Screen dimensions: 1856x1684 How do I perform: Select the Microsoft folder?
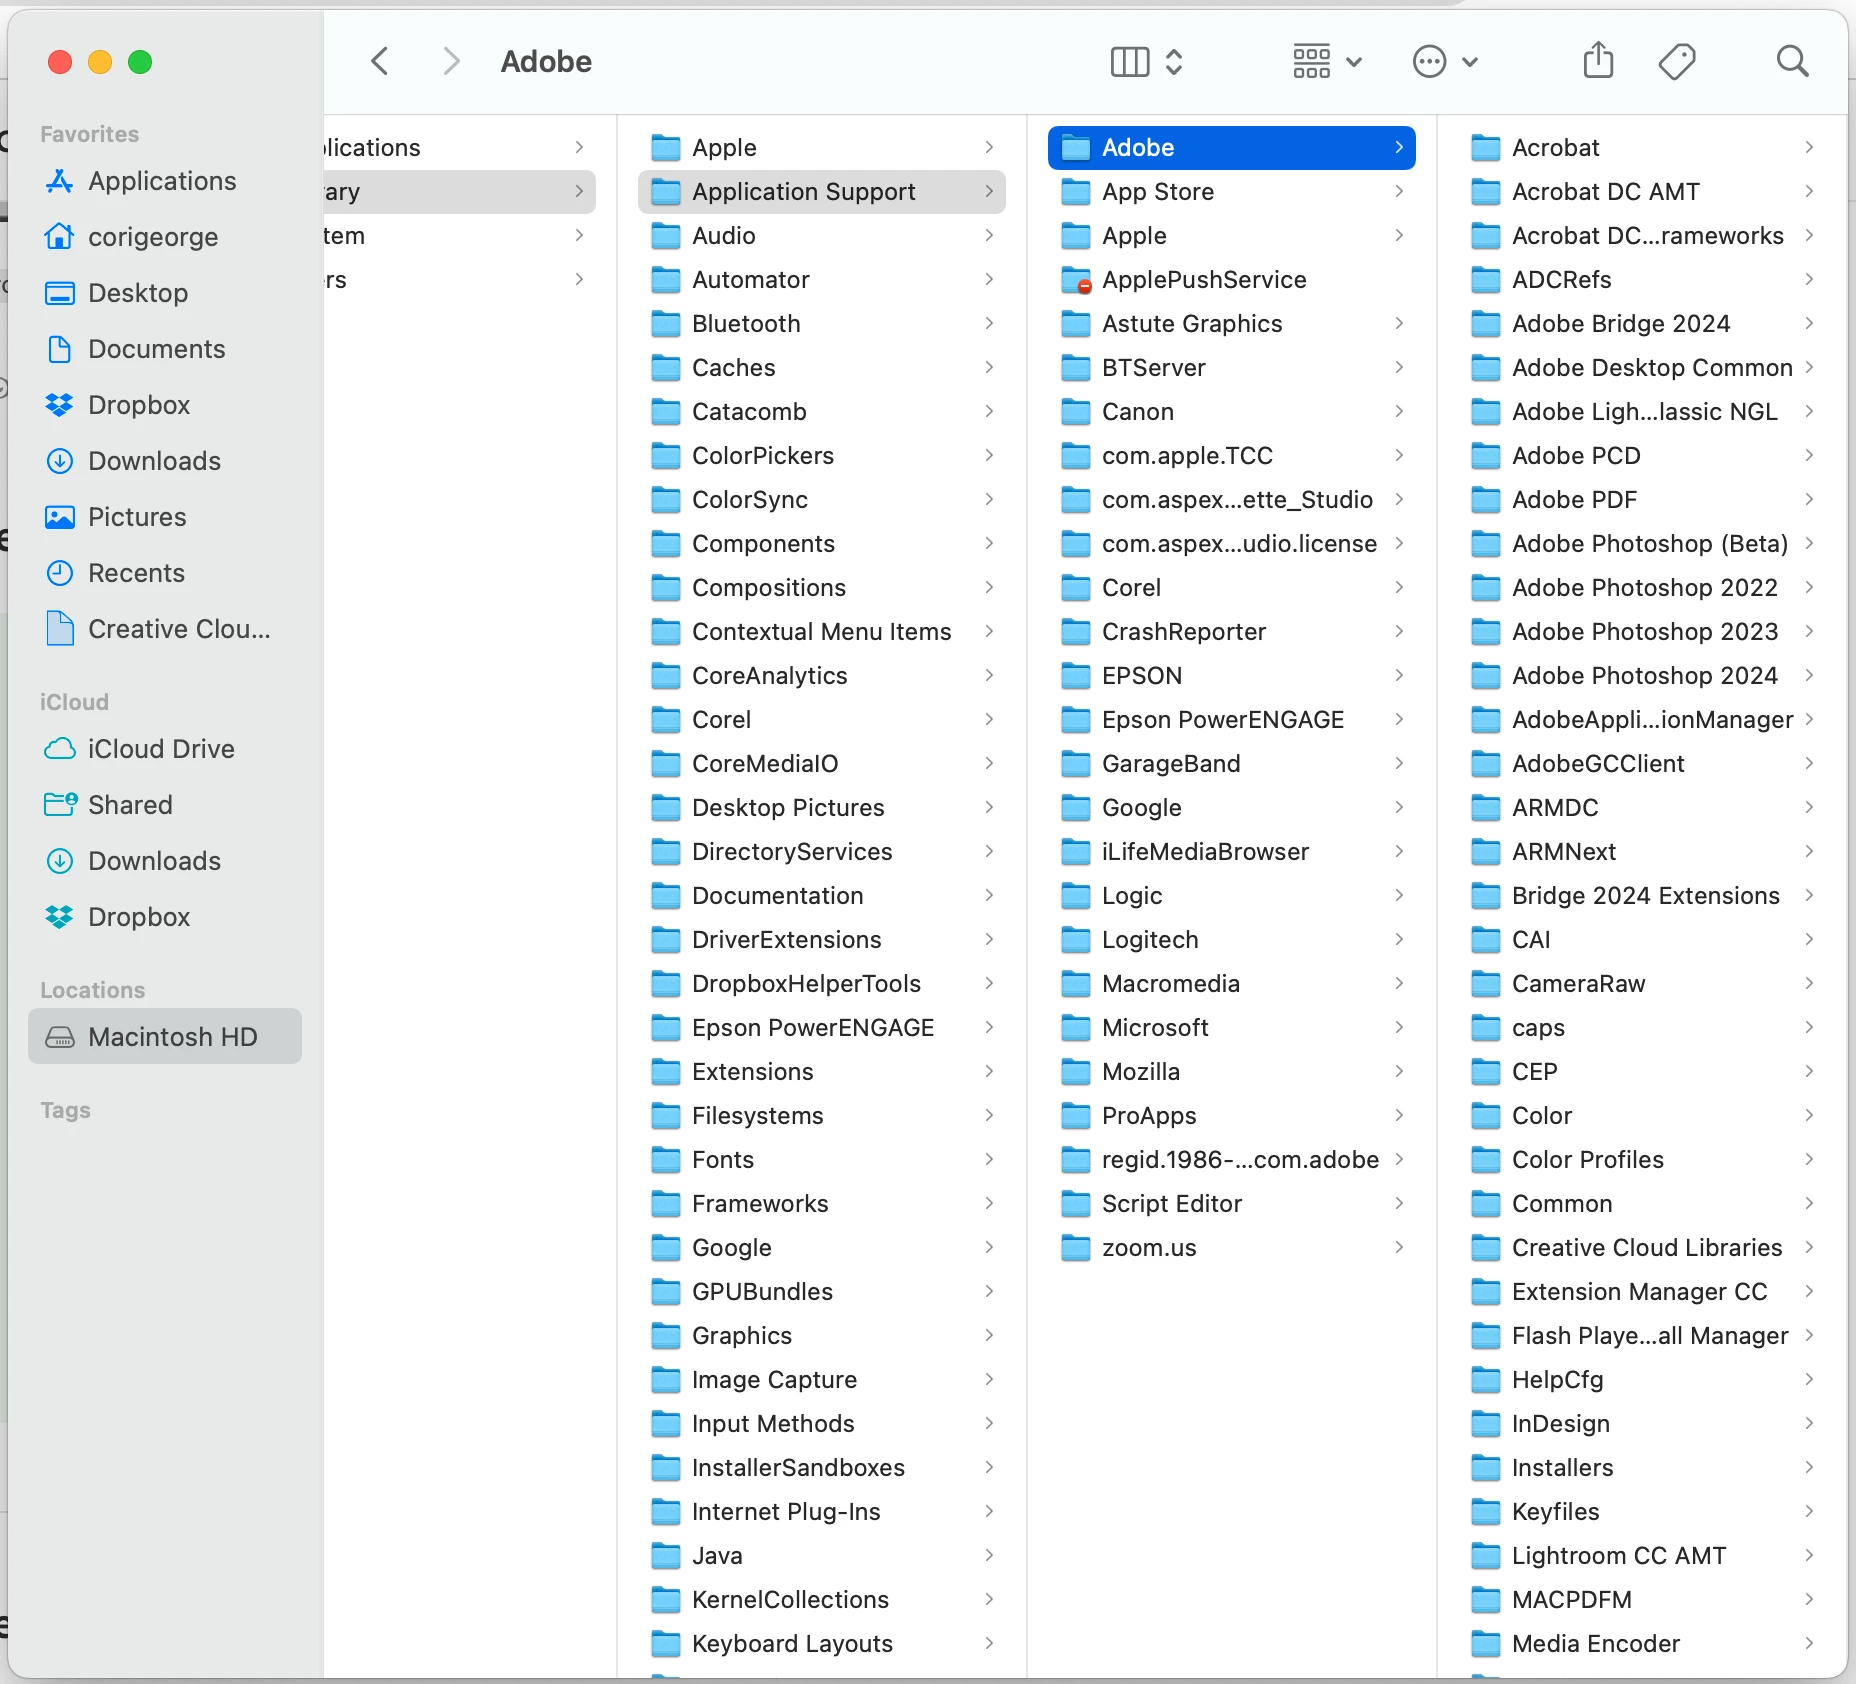pos(1231,1028)
